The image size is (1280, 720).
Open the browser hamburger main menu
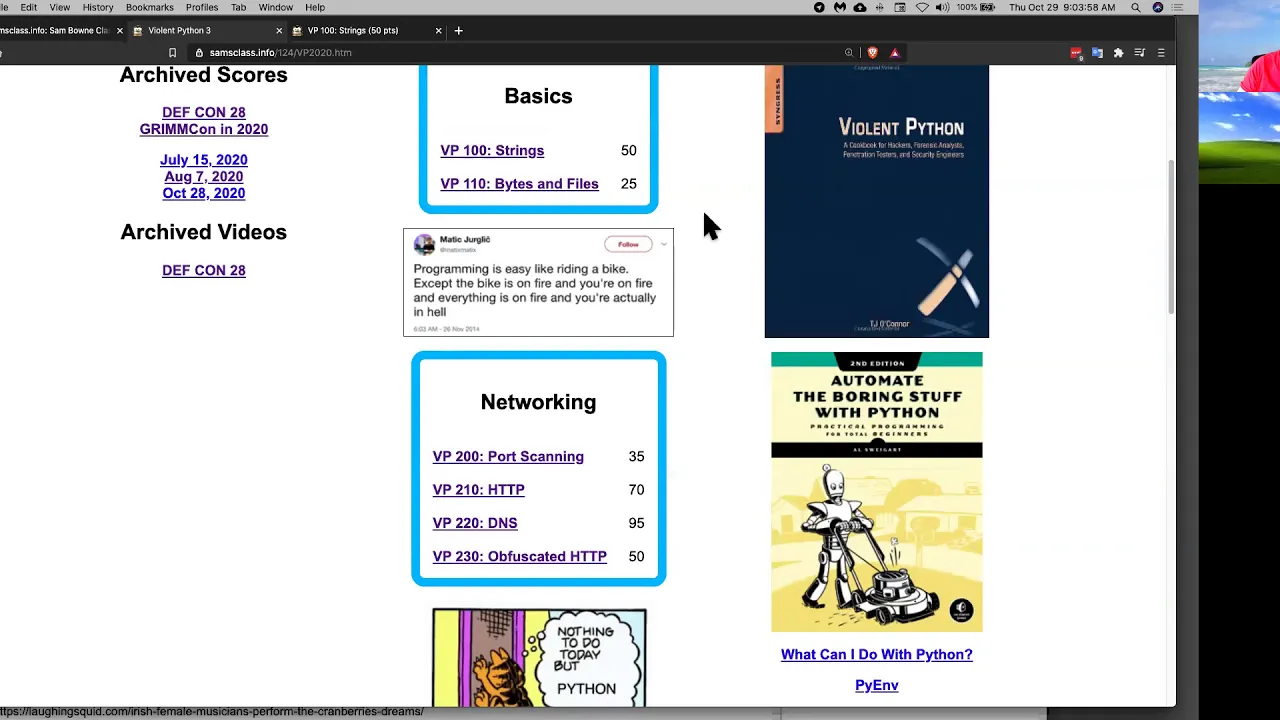[x=1161, y=53]
